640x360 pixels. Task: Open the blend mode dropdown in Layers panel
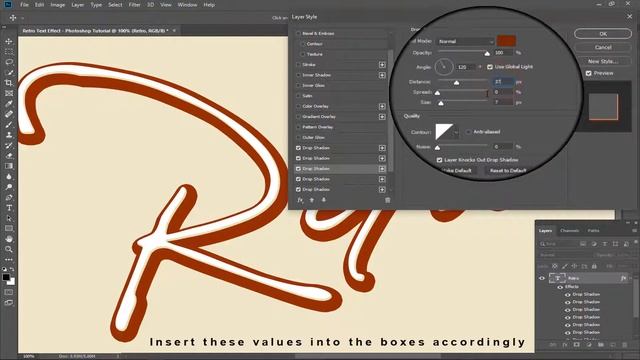click(566, 255)
